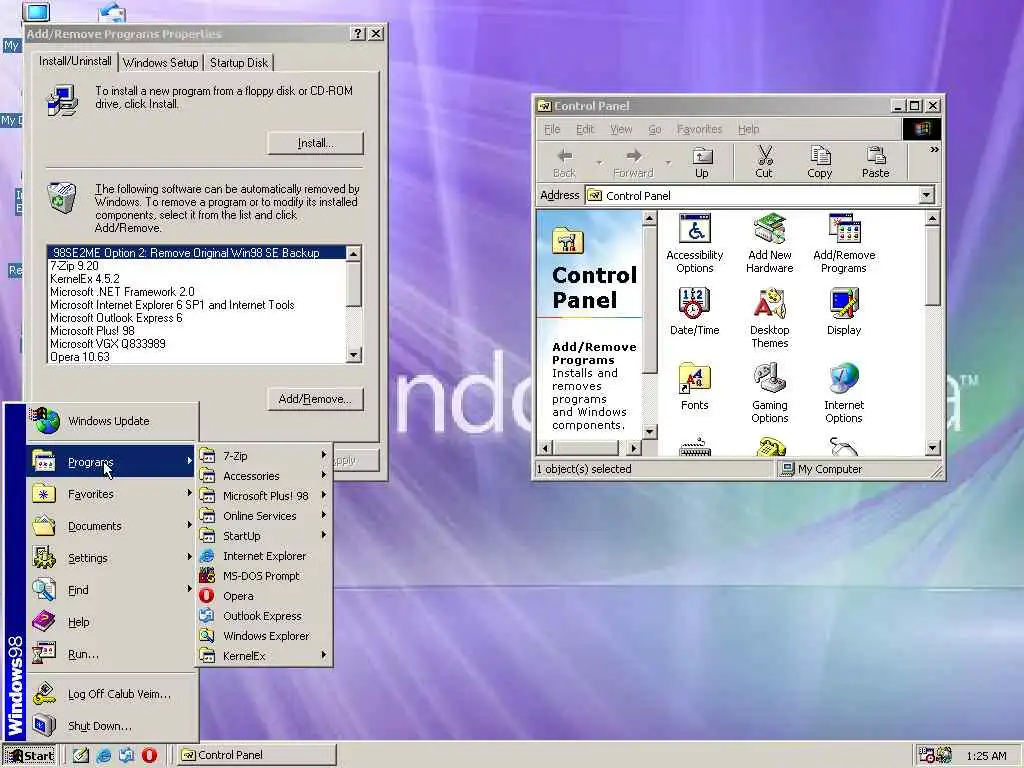Open the Fonts folder icon

tap(694, 387)
